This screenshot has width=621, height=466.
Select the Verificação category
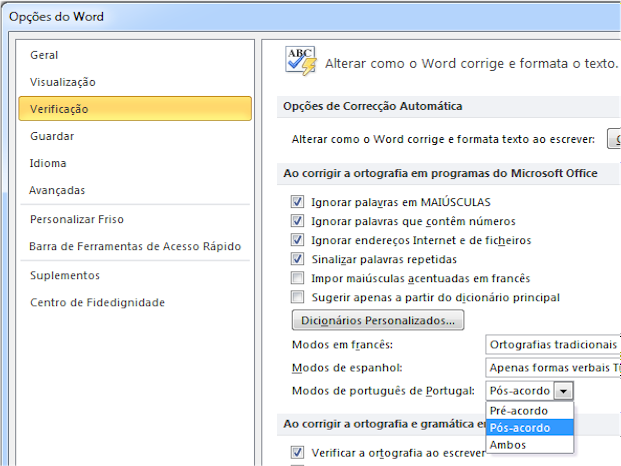point(135,108)
